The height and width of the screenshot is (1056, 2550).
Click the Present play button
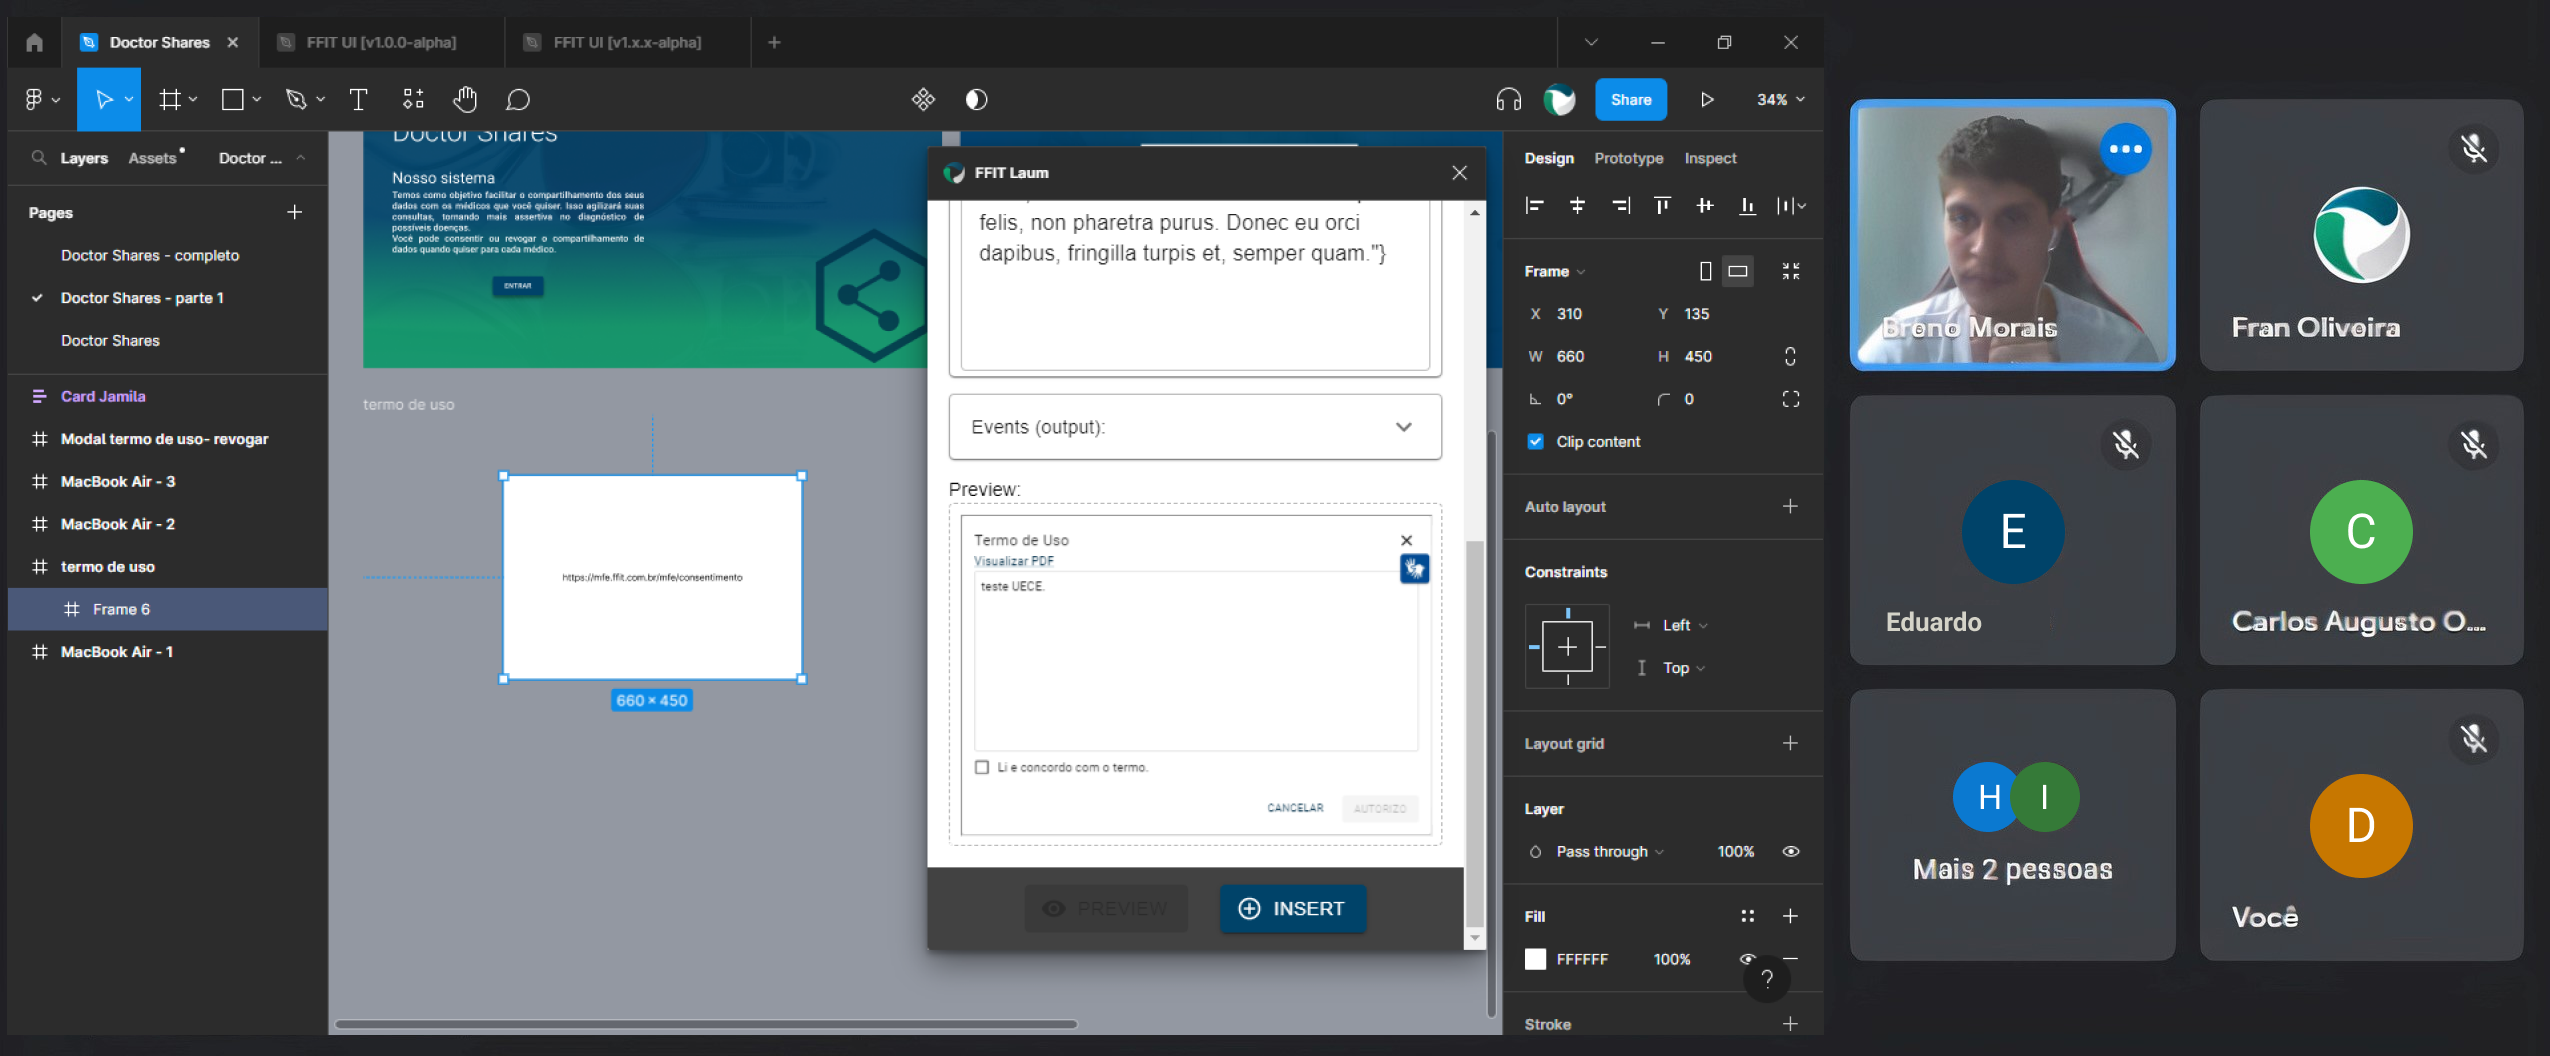pyautogui.click(x=1706, y=99)
